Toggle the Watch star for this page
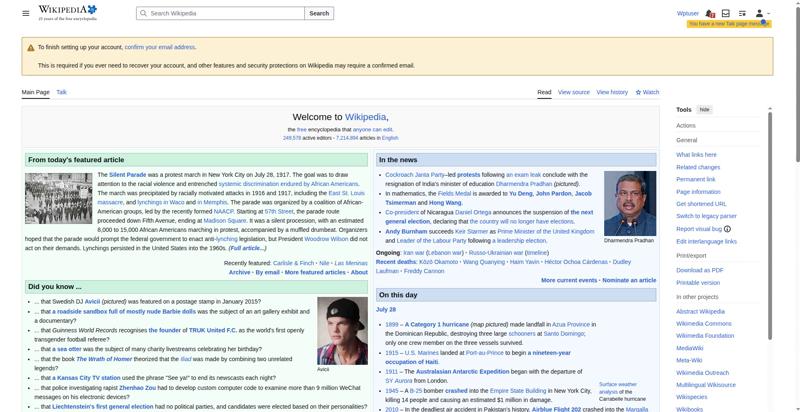This screenshot has width=800, height=412. click(x=647, y=92)
